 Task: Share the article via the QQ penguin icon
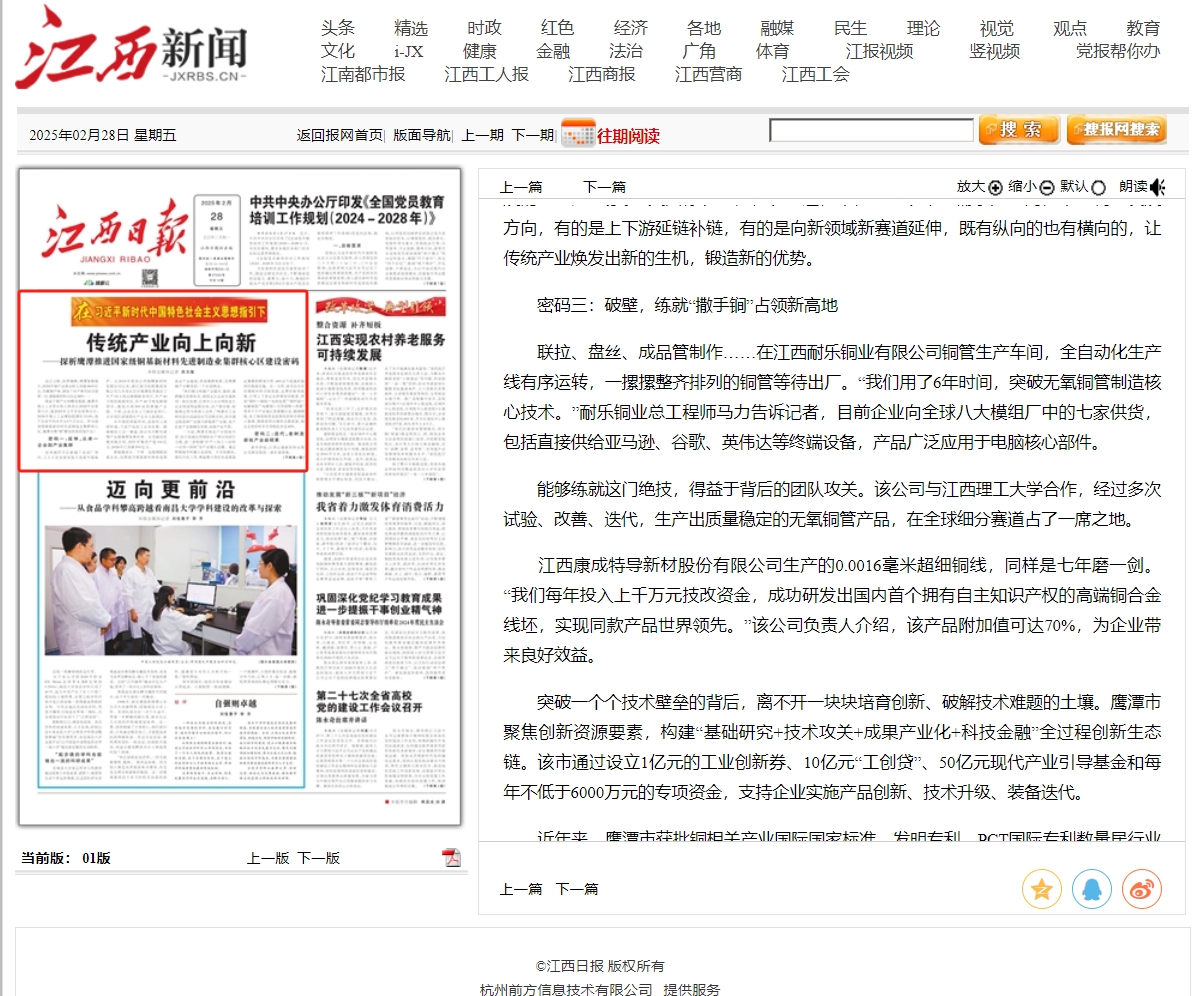pyautogui.click(x=1091, y=888)
